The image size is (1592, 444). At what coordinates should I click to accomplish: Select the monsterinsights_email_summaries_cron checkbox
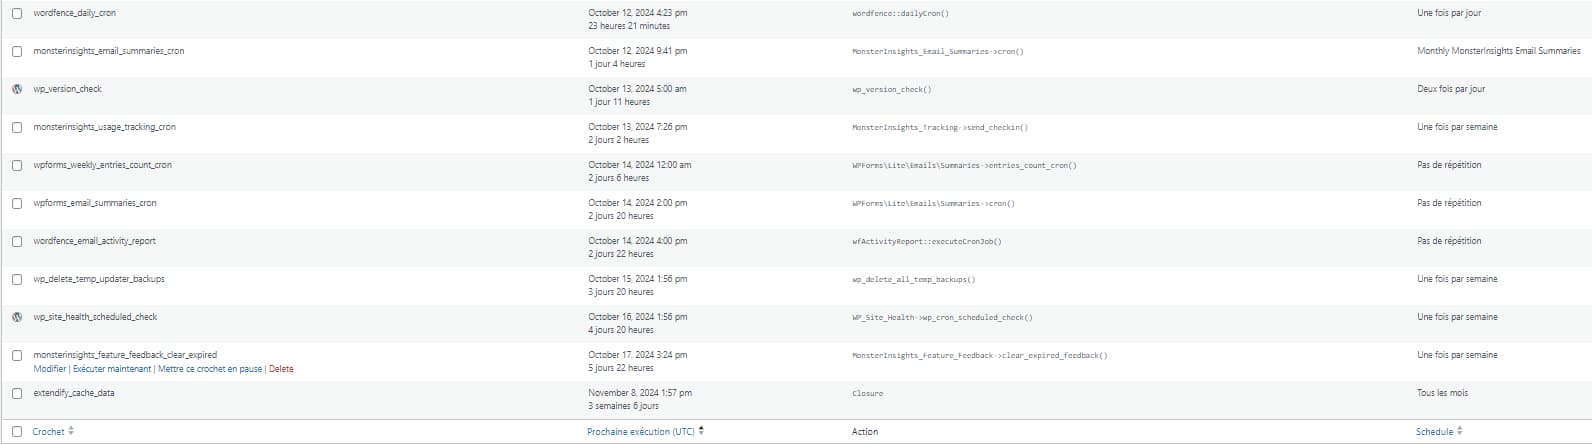tap(17, 51)
